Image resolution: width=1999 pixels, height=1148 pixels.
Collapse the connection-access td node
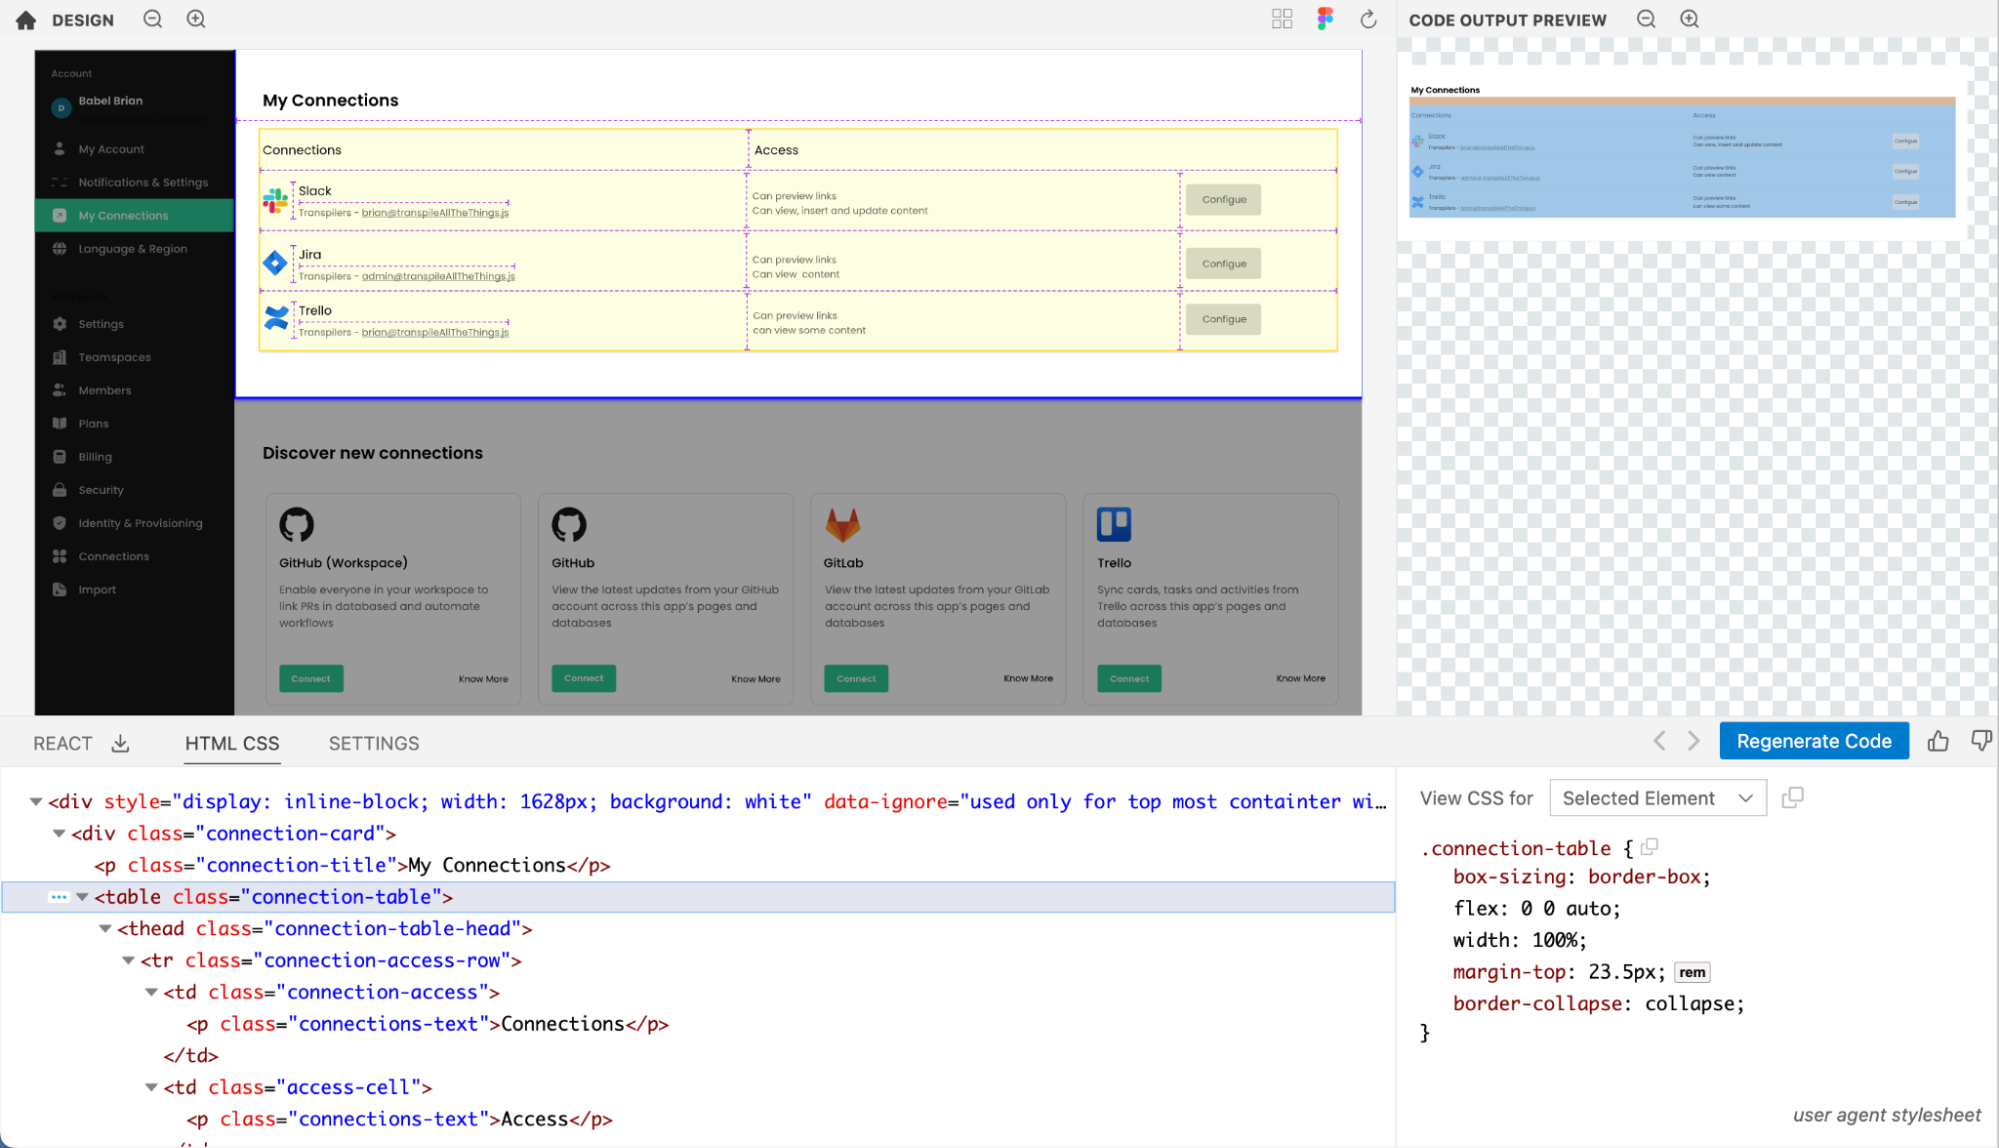coord(151,993)
